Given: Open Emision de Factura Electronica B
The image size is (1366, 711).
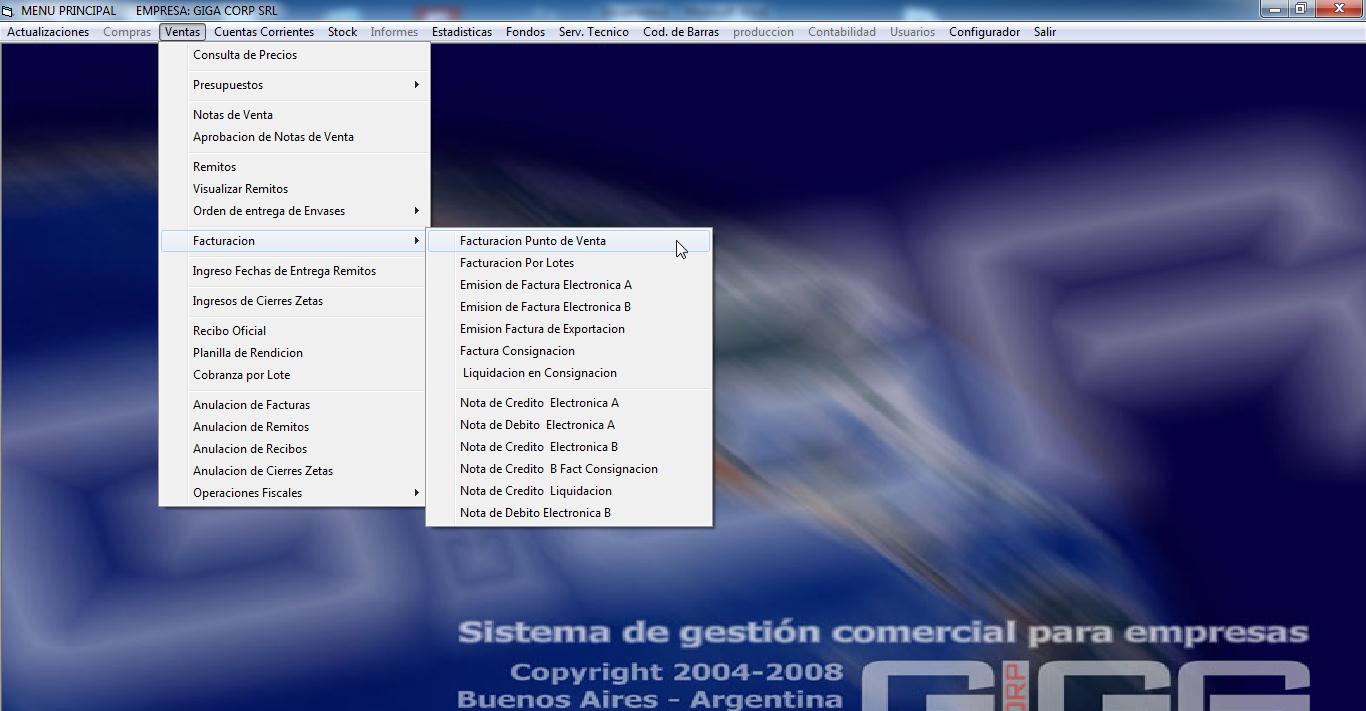Looking at the screenshot, I should (569, 307).
